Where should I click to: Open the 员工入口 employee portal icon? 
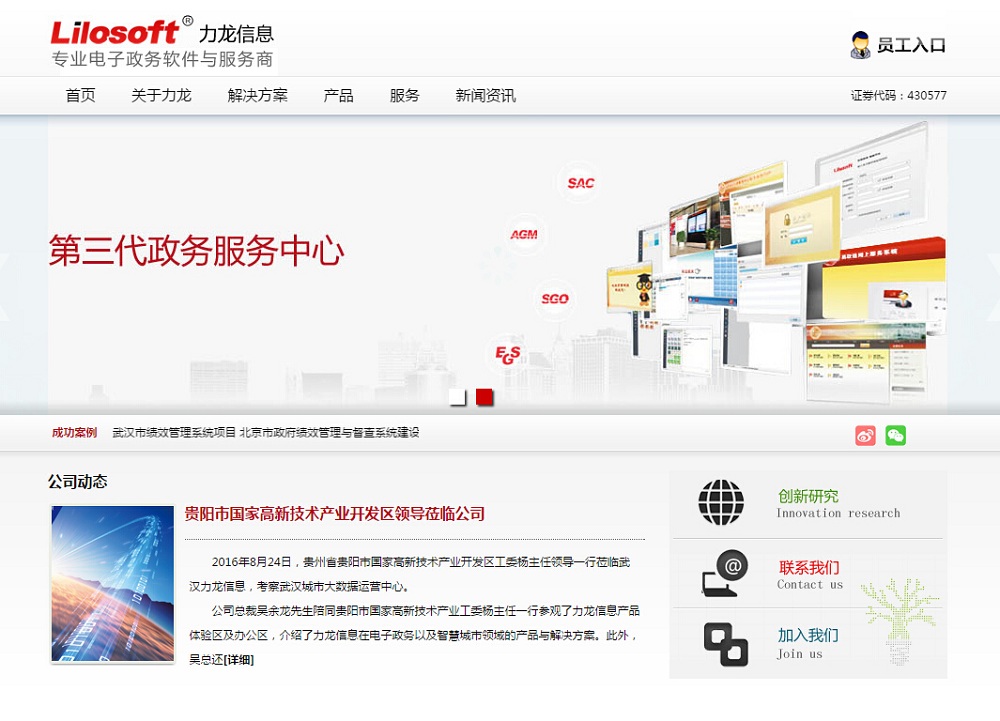click(x=860, y=45)
